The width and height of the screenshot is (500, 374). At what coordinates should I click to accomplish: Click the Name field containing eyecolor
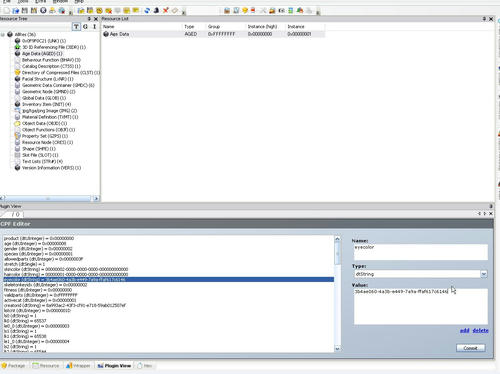(x=421, y=252)
